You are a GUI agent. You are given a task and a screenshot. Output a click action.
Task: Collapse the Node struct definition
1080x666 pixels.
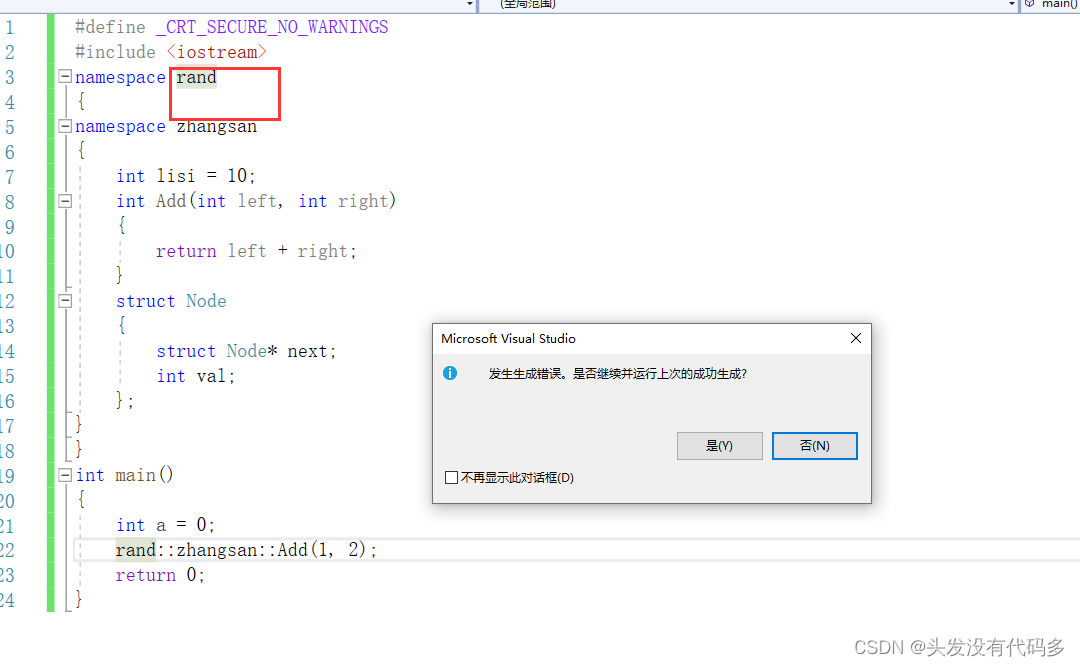pyautogui.click(x=63, y=300)
